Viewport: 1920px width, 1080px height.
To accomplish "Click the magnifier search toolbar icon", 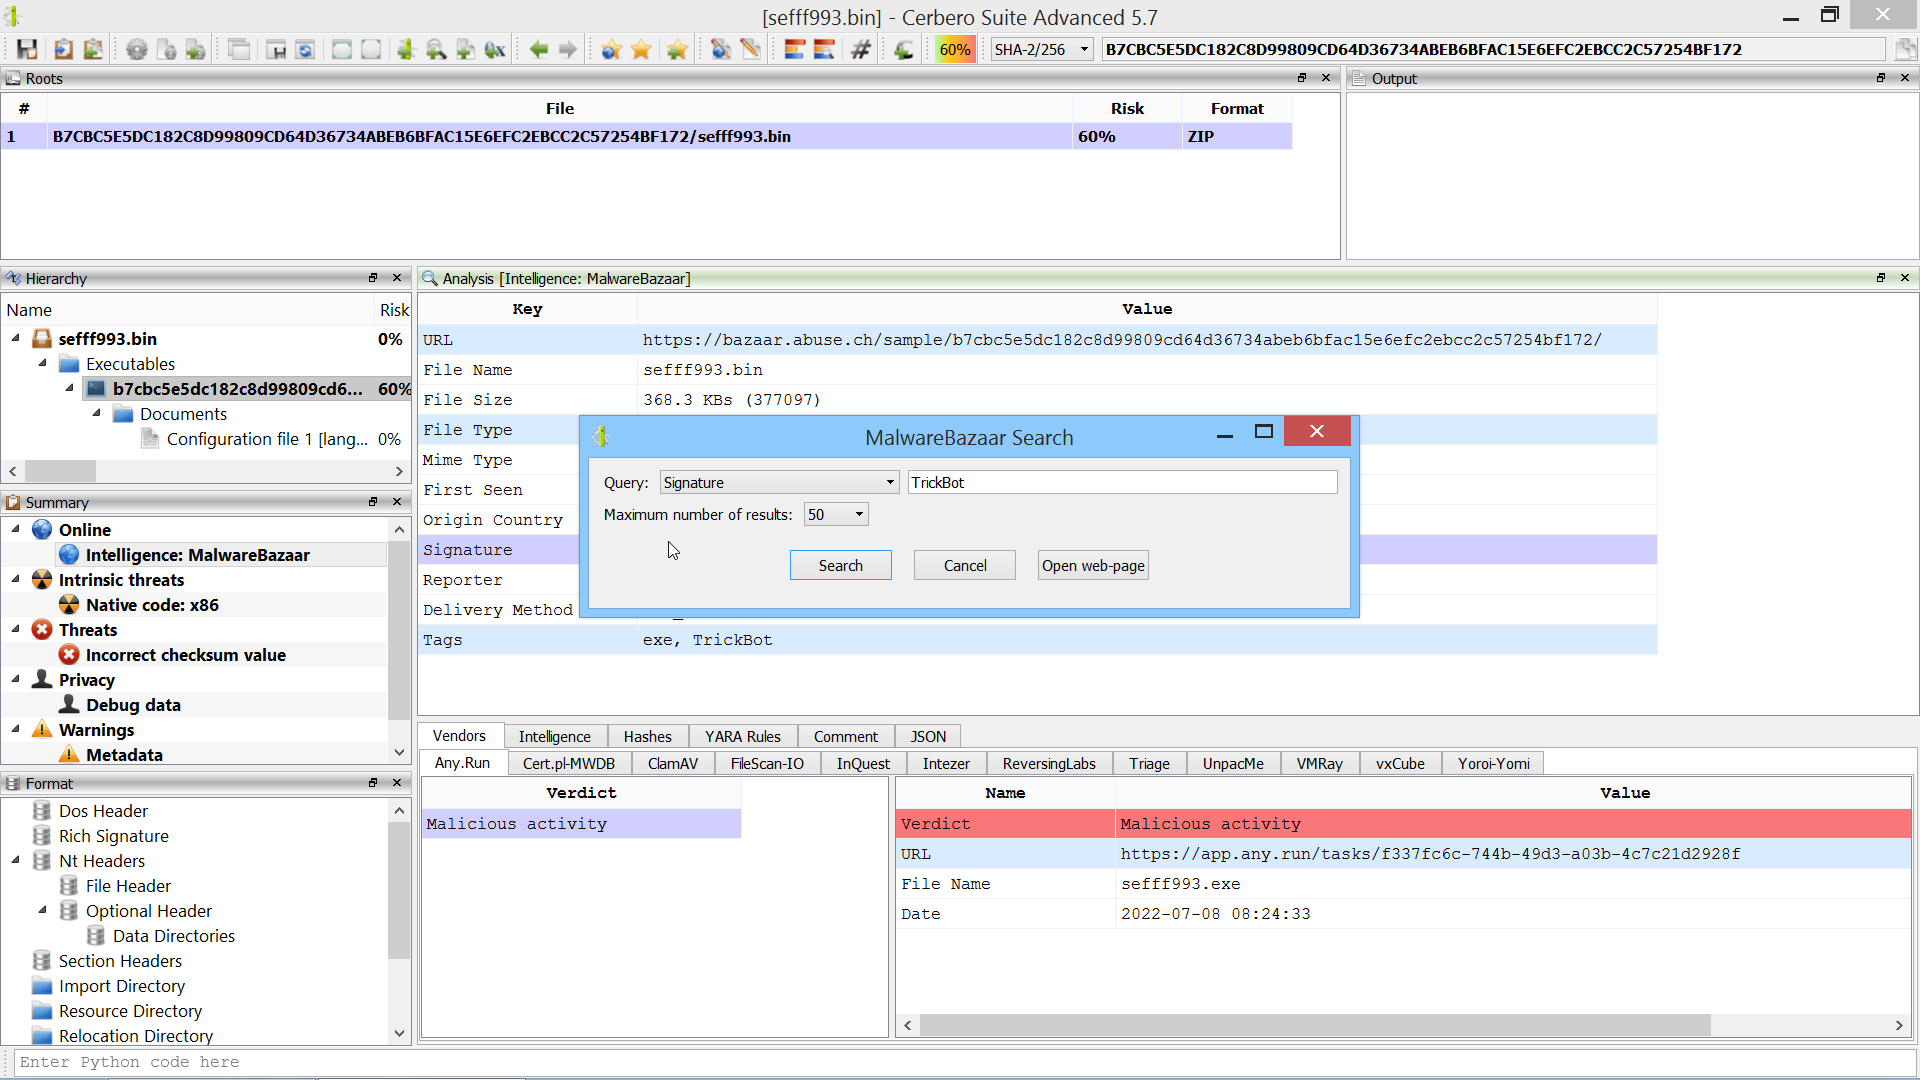I will (x=436, y=49).
